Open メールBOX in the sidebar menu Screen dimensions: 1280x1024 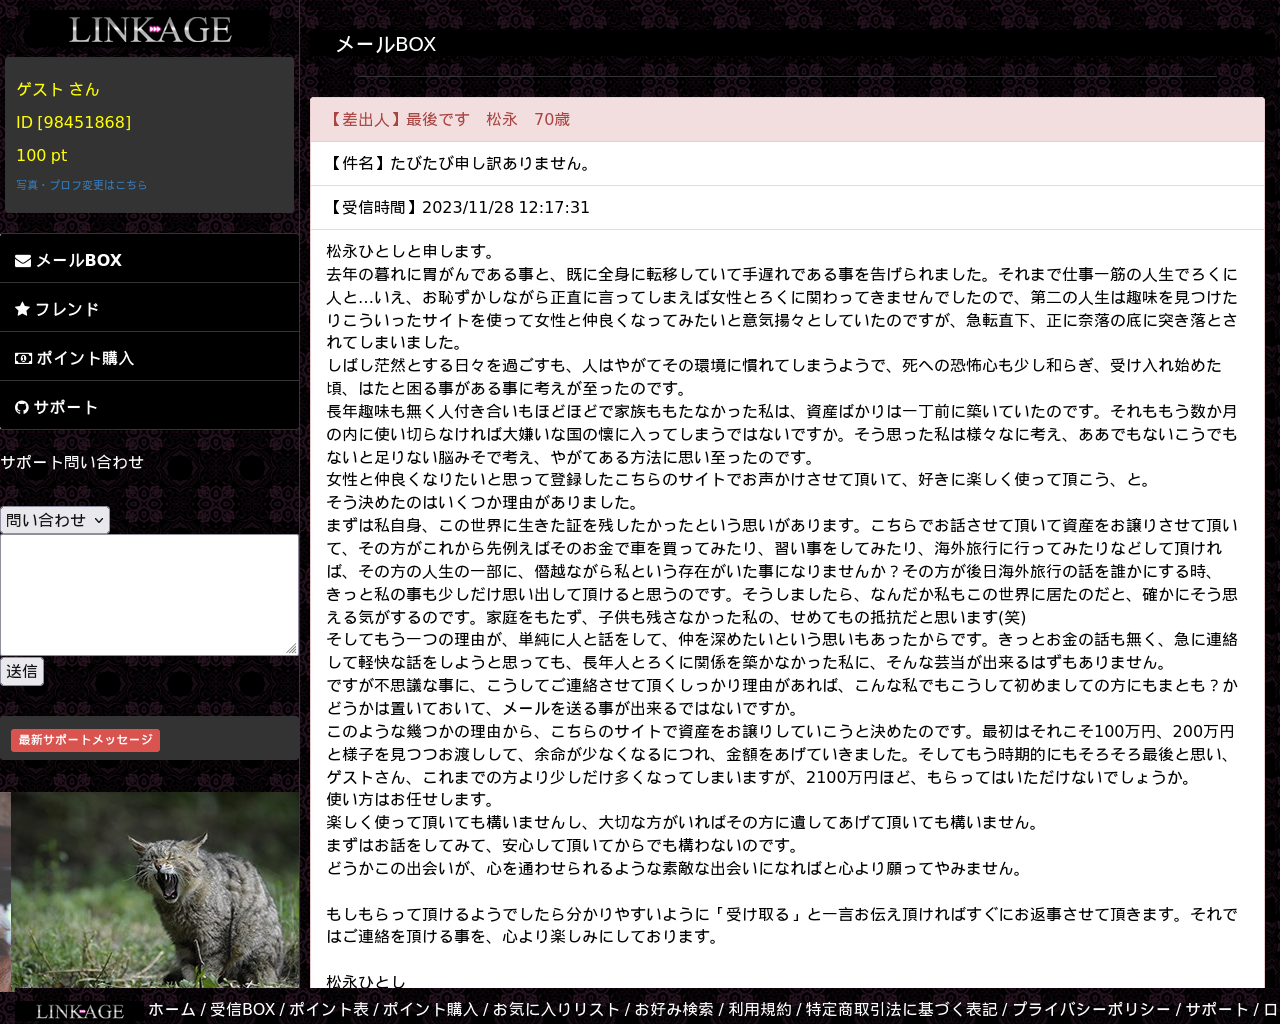150,259
